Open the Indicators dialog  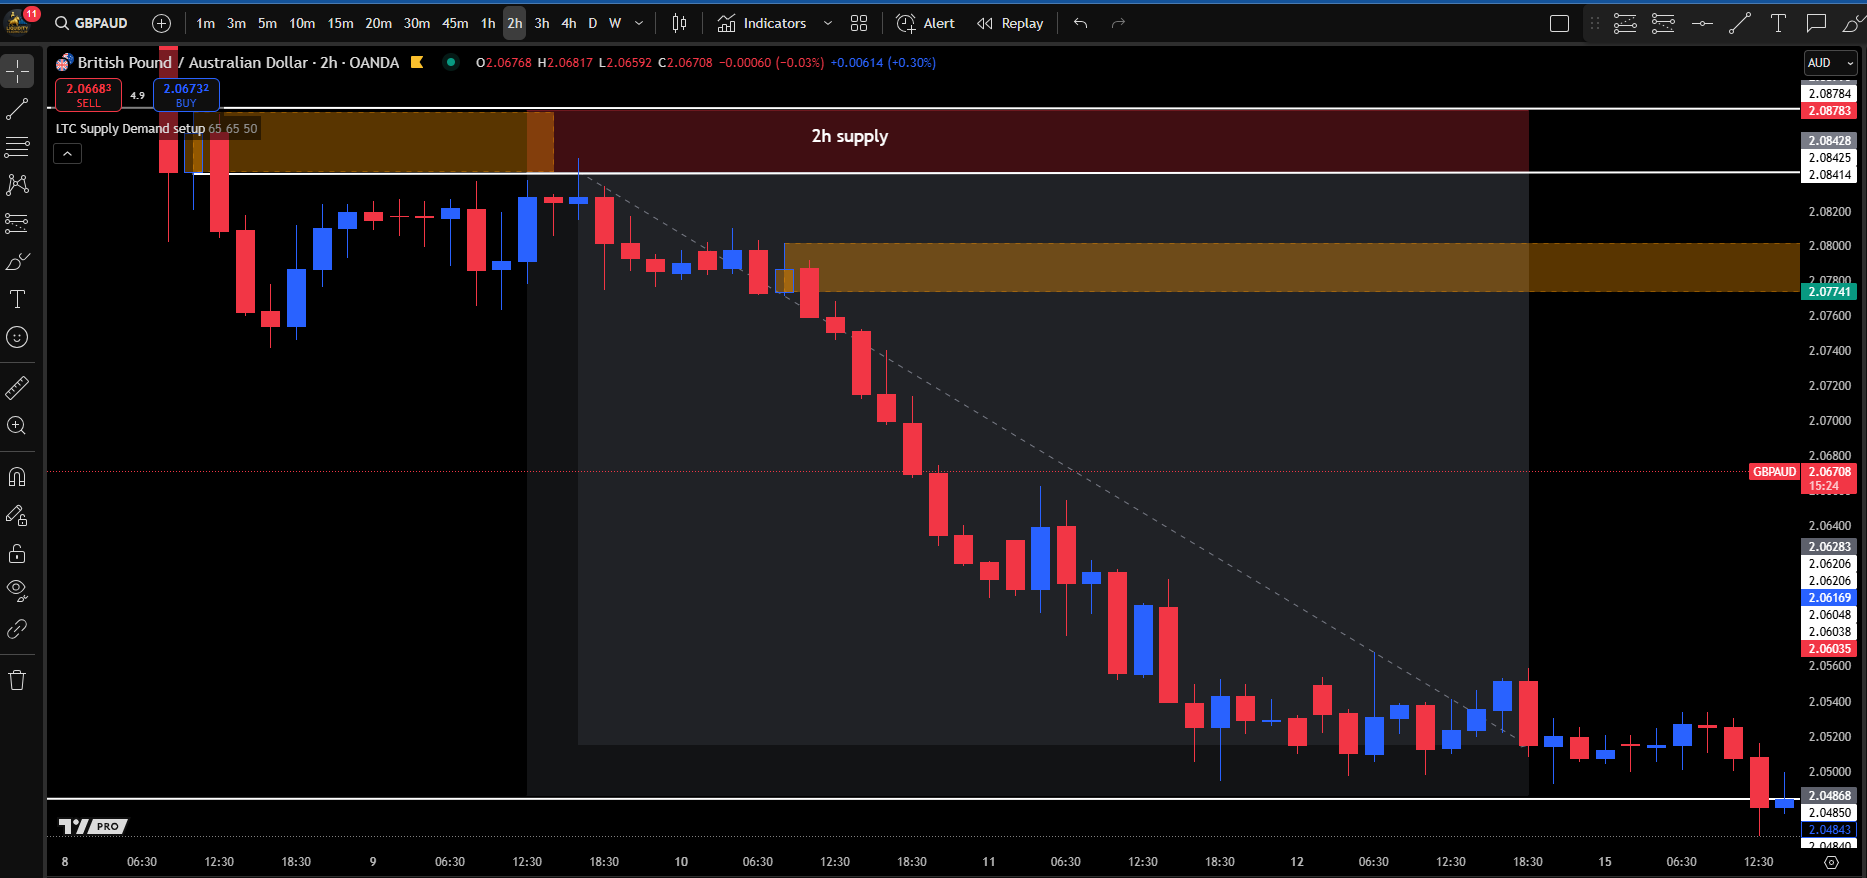coord(762,23)
